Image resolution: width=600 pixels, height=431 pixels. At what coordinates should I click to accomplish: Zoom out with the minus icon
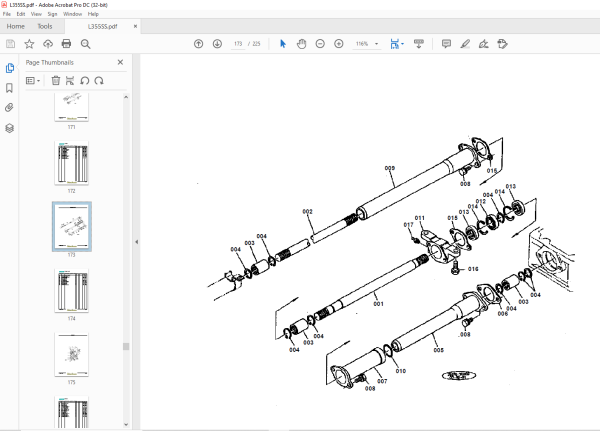click(320, 44)
